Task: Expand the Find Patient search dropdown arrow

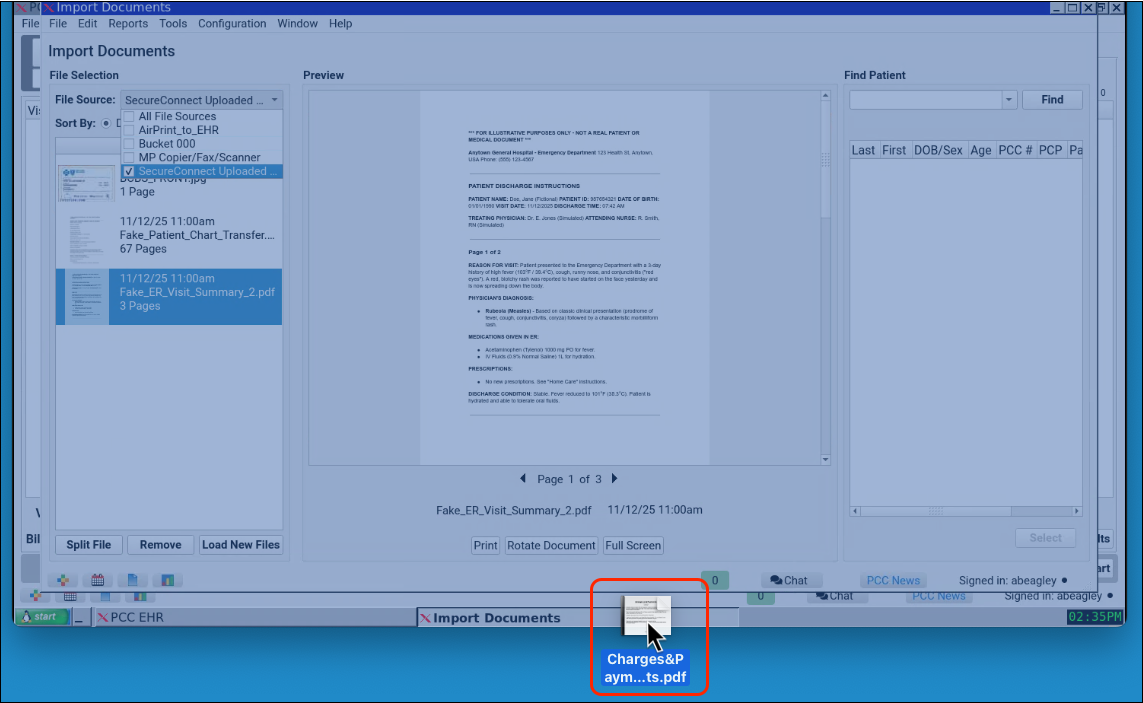Action: click(1008, 100)
